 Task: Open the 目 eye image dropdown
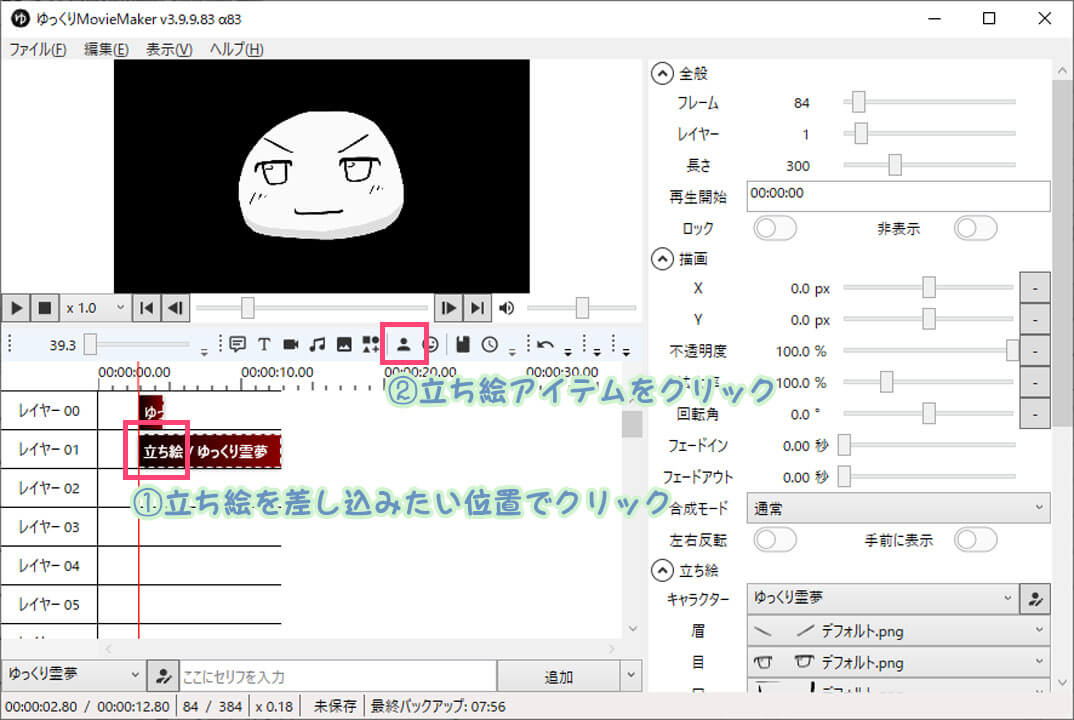[x=898, y=662]
